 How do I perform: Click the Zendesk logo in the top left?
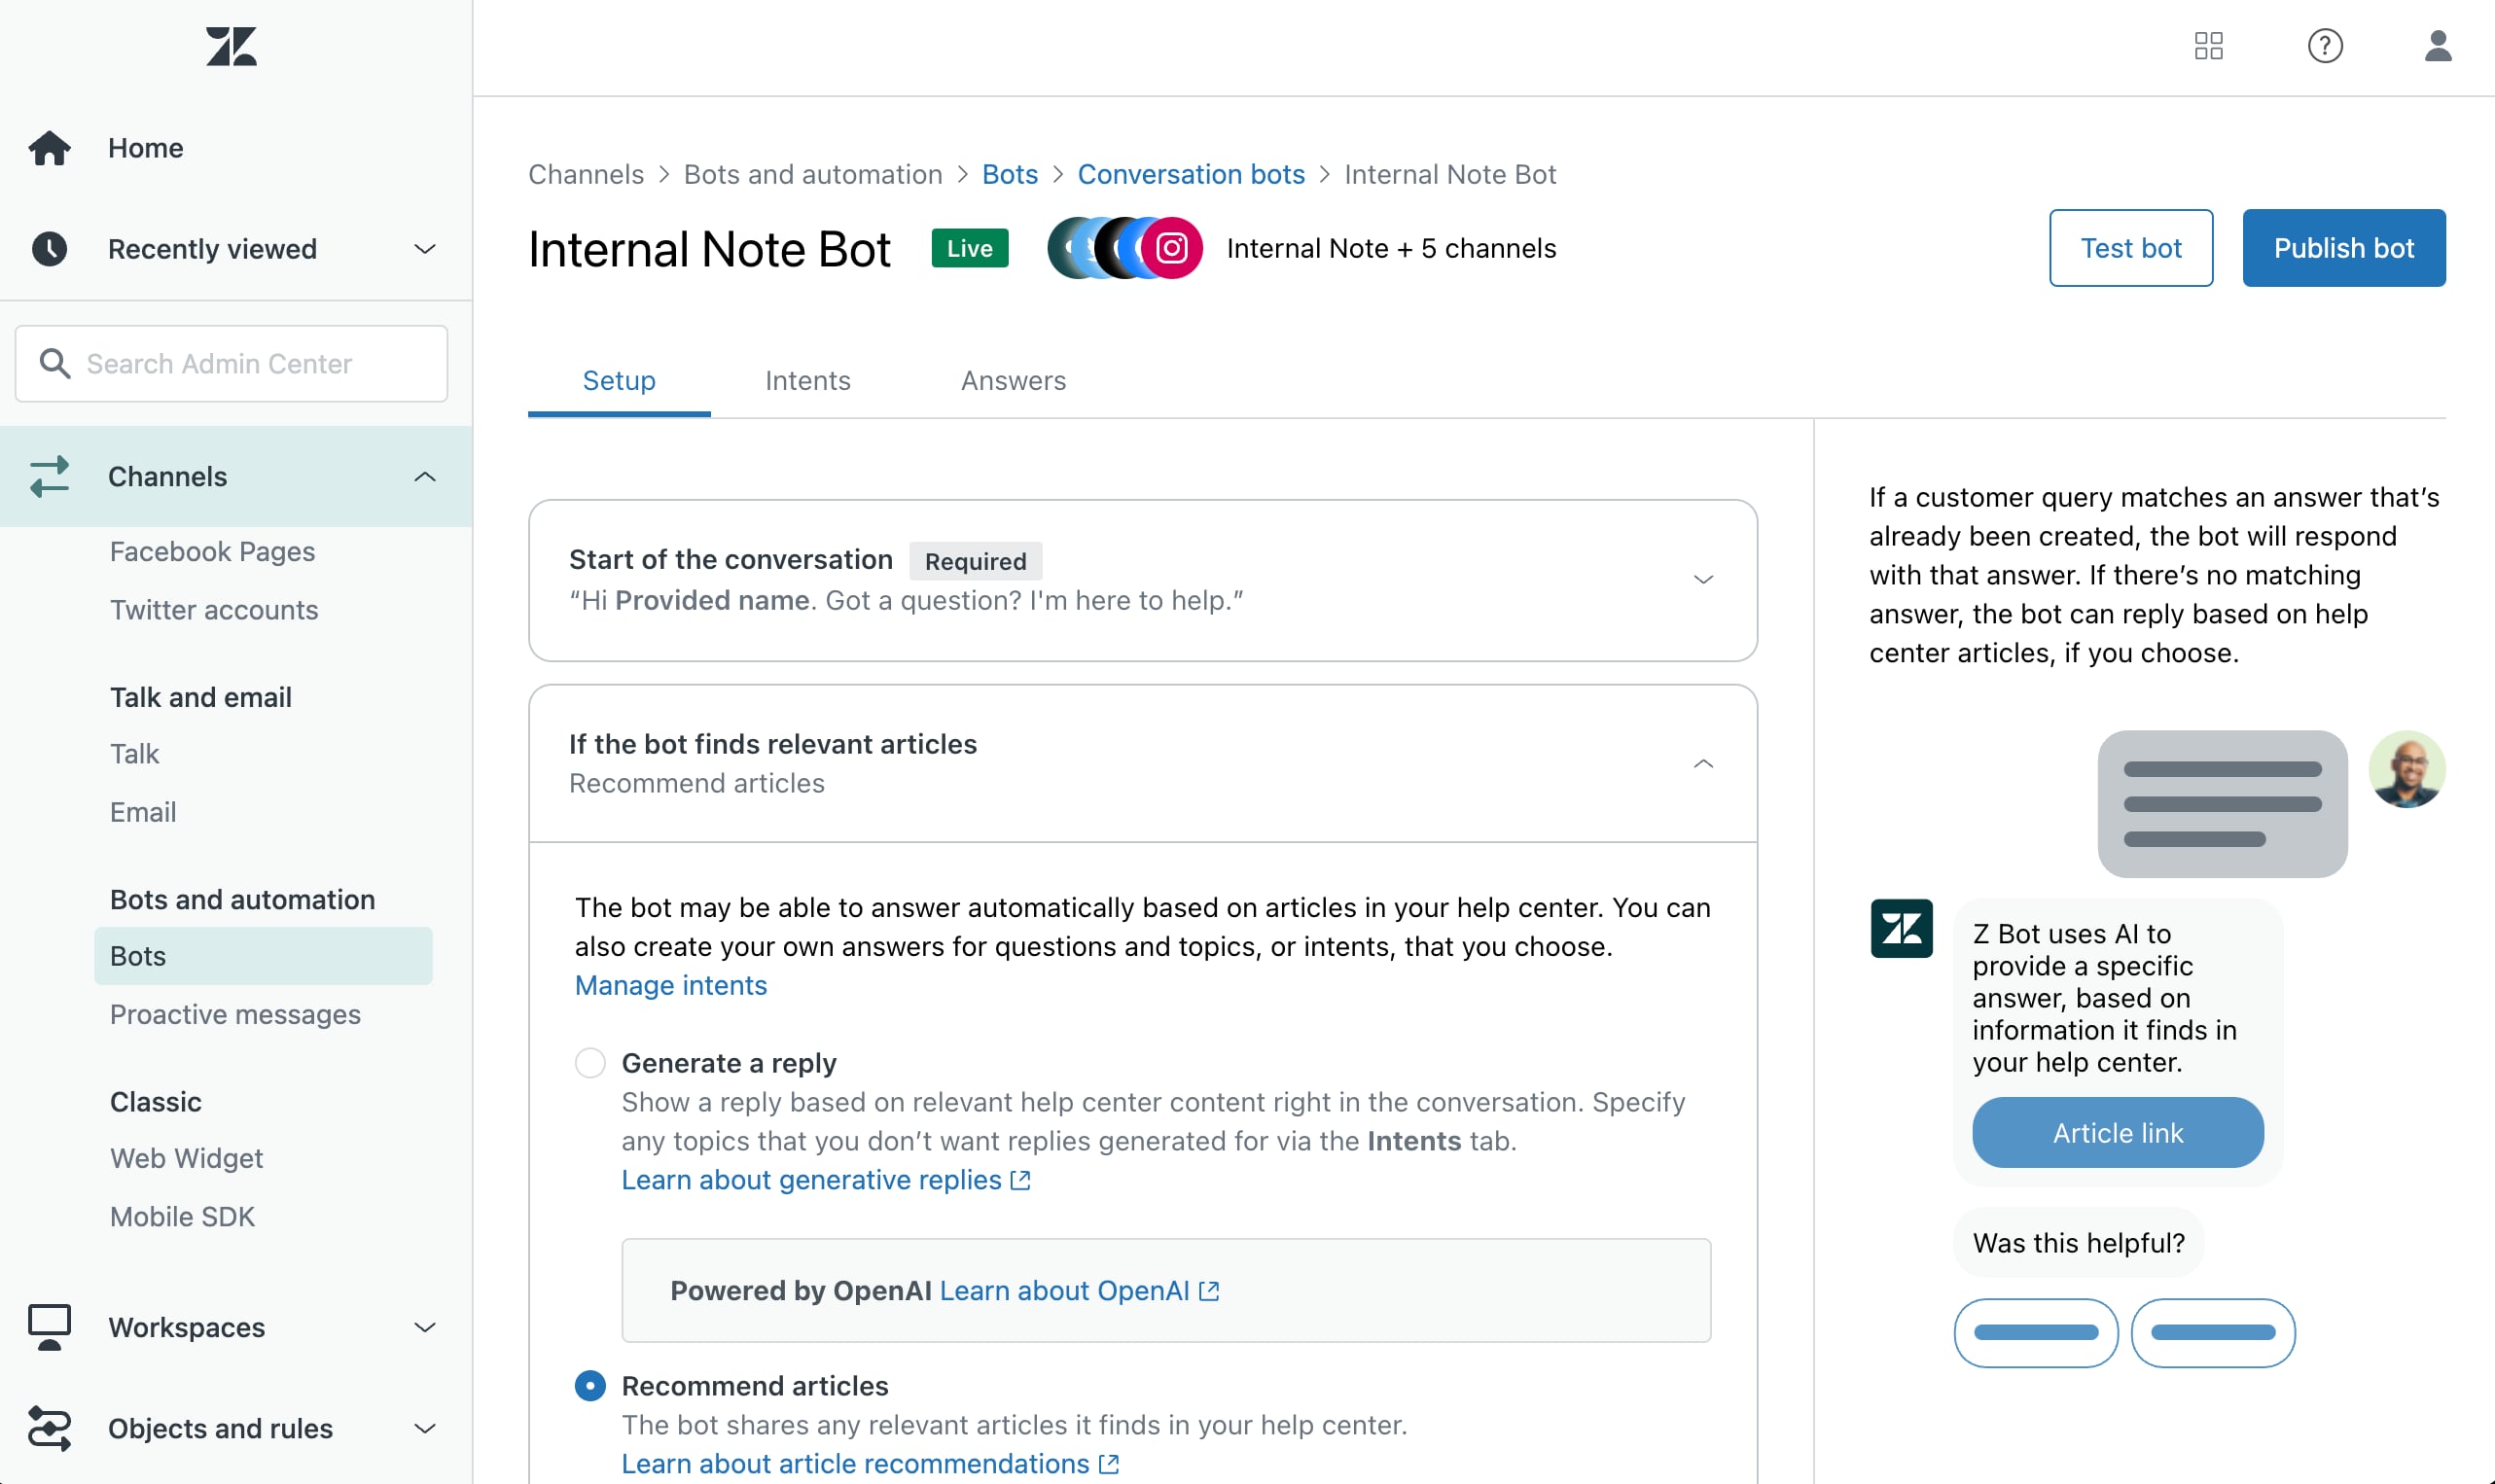230,46
